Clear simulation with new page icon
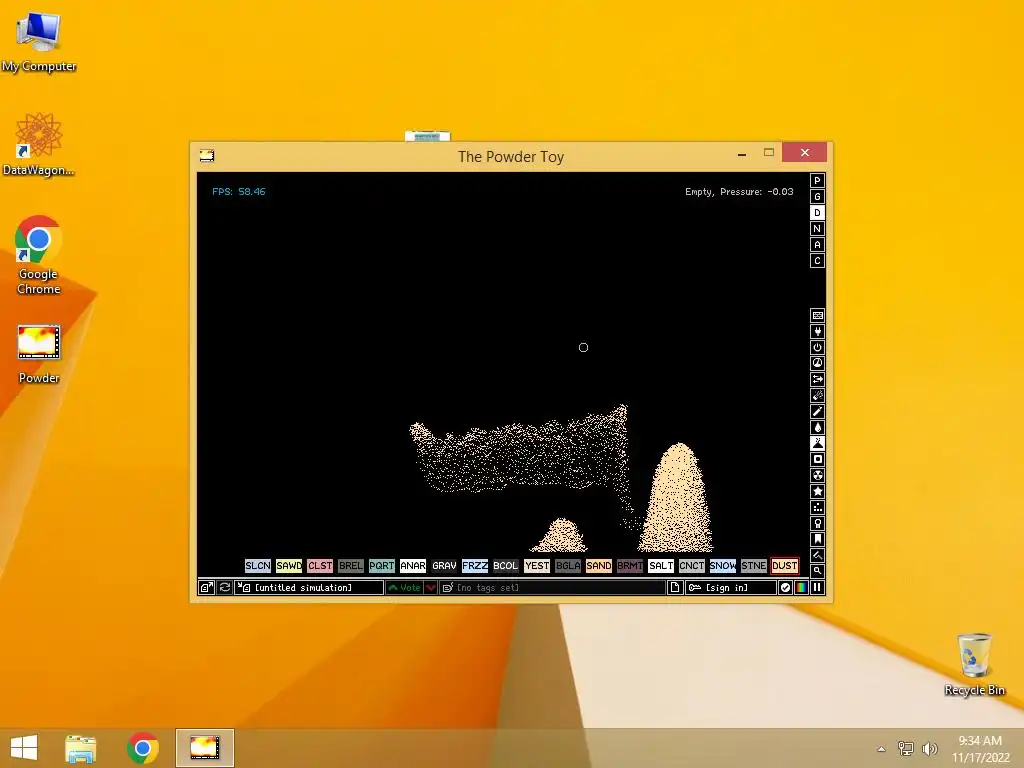The width and height of the screenshot is (1024, 768). click(675, 588)
